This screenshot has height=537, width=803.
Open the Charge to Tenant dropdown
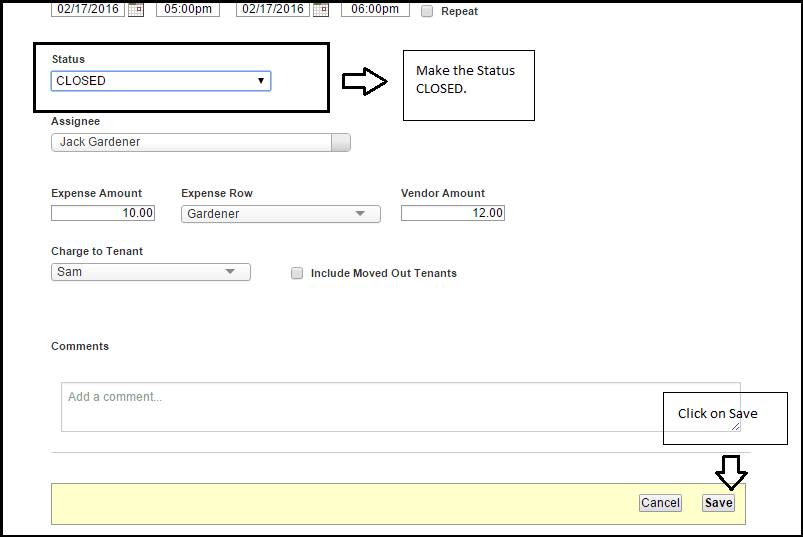[150, 272]
